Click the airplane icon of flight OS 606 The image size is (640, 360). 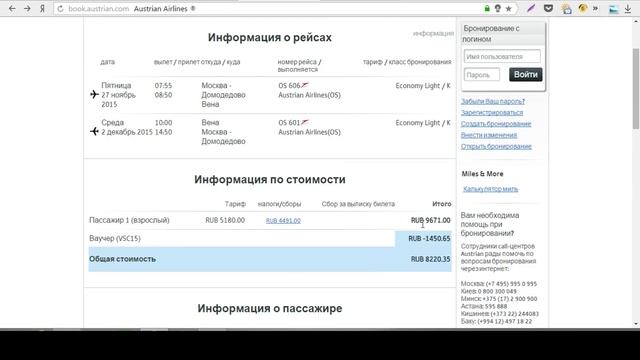click(94, 94)
